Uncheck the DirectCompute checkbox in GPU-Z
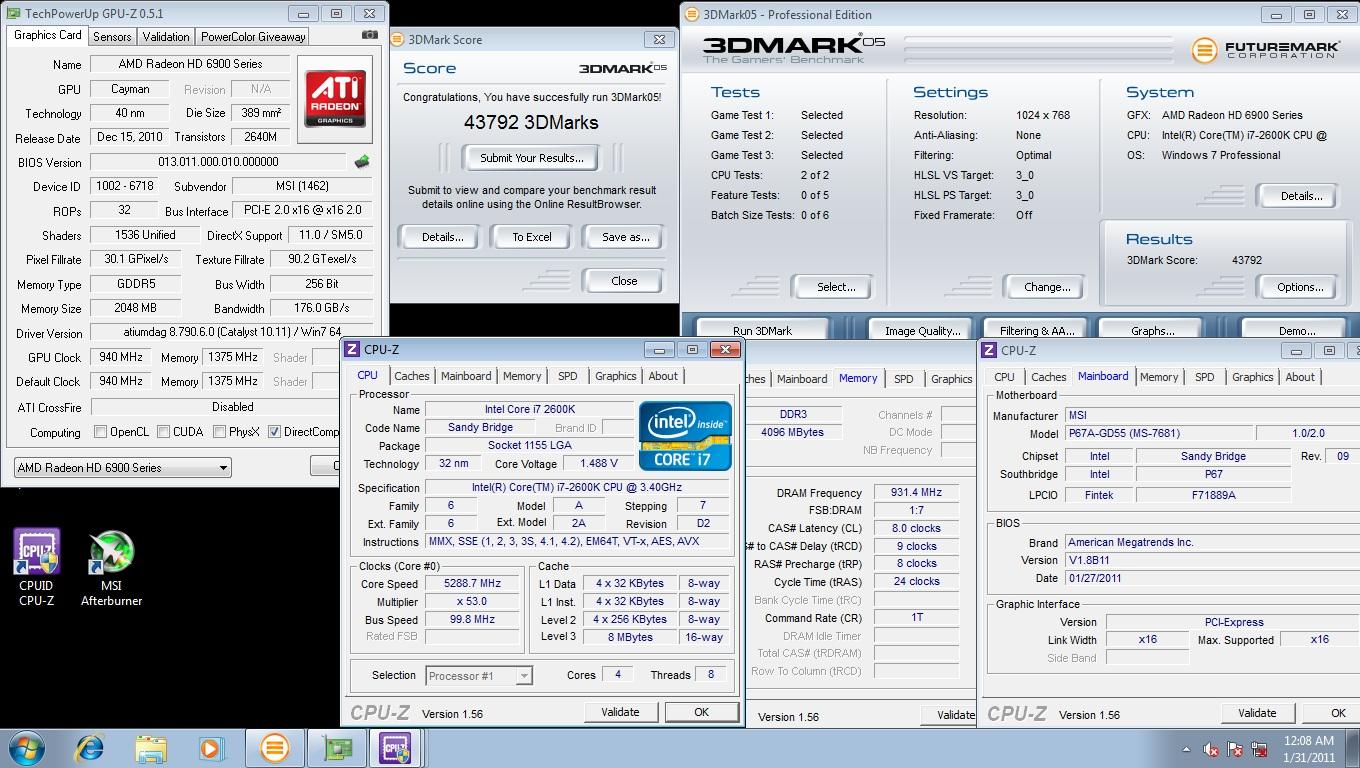Viewport: 1360px width, 768px height. [274, 432]
